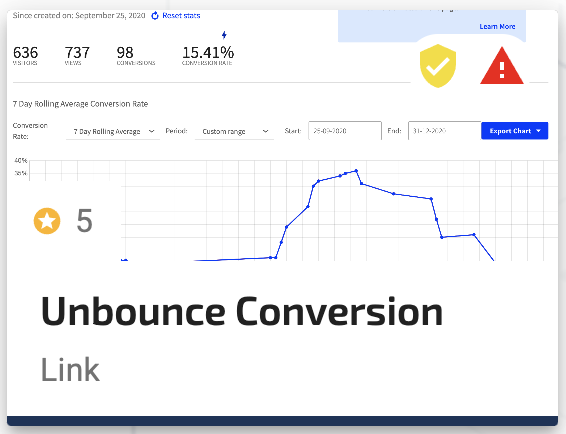Screen dimensions: 566x434
Task: Click the 636 visitors count
Action: 25,53
